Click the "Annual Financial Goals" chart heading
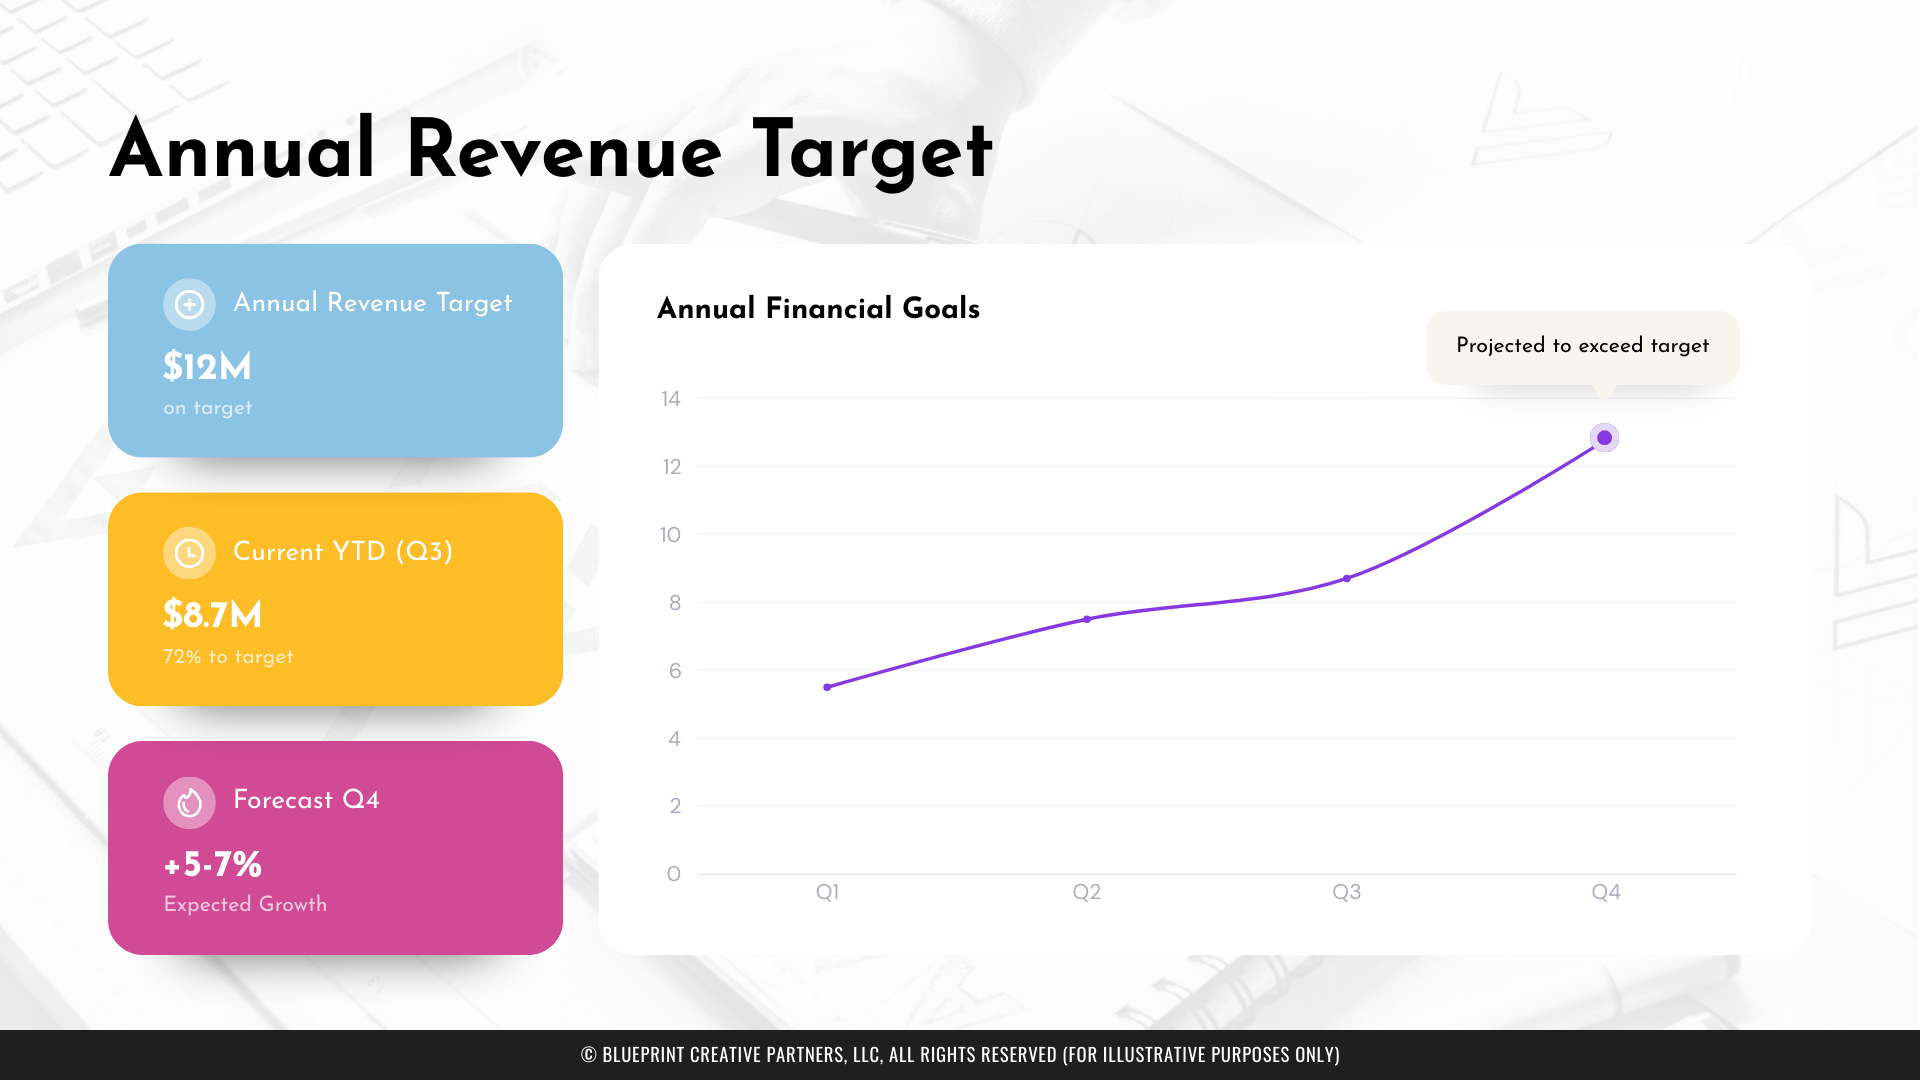The height and width of the screenshot is (1080, 1920). [818, 308]
